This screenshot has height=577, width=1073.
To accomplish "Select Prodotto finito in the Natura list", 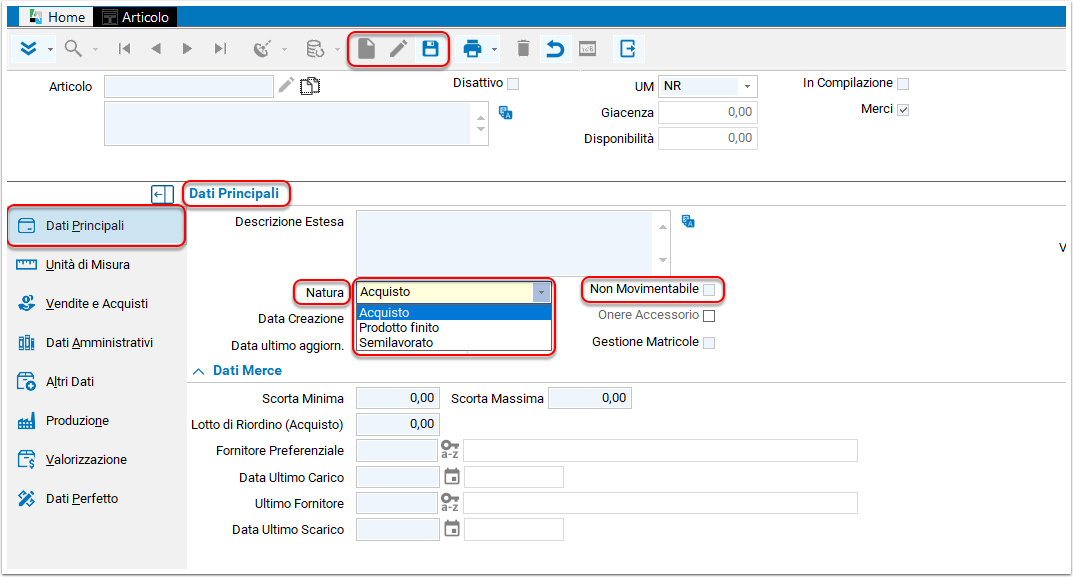I will point(454,328).
